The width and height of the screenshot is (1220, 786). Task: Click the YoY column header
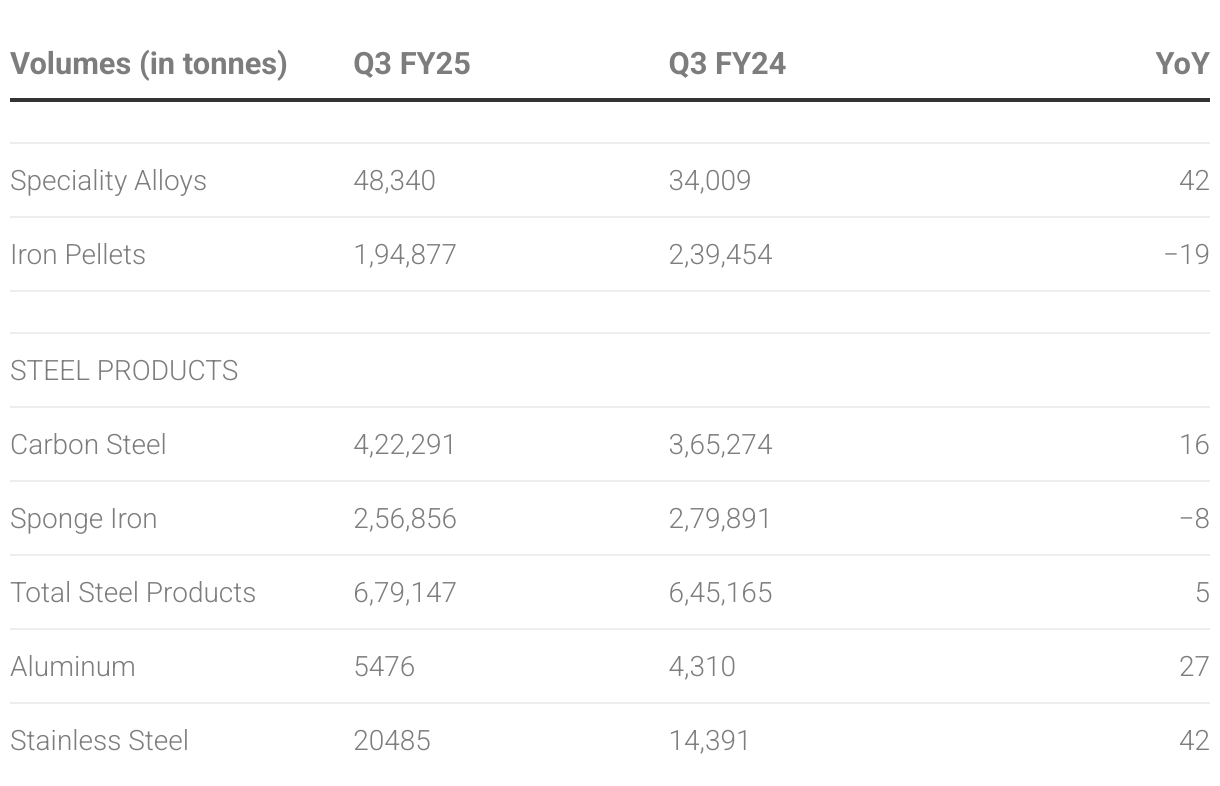[1182, 64]
